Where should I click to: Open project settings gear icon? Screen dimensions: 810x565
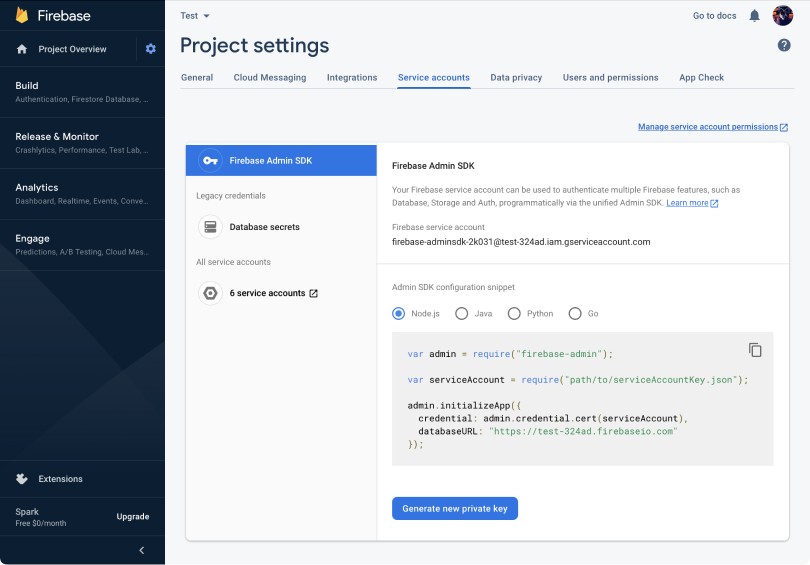point(150,49)
